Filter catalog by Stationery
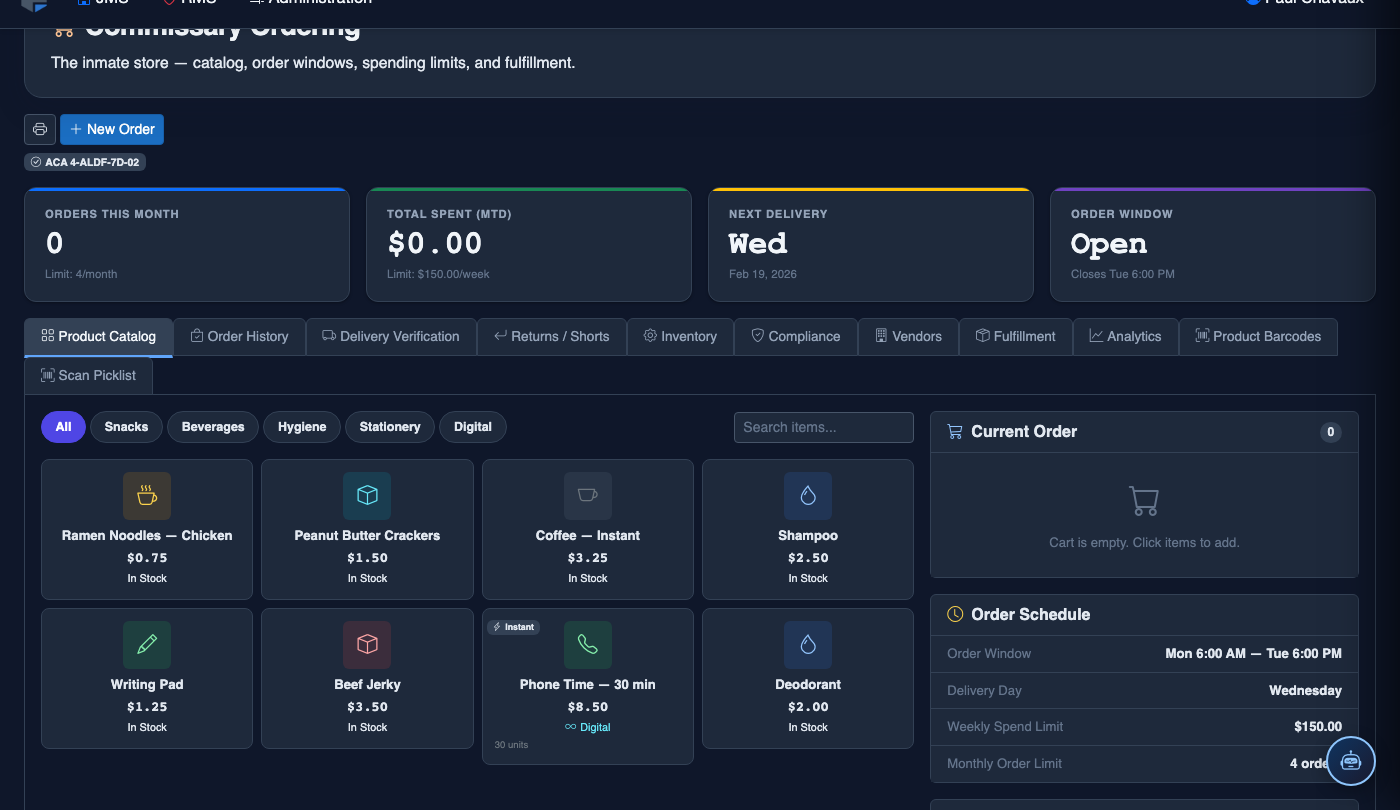Screen dimensions: 1400x810 coord(390,427)
